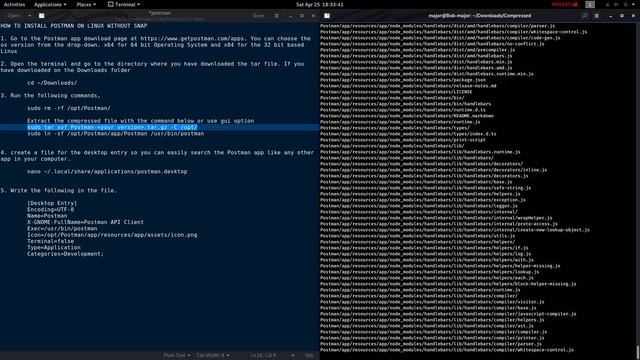Click the 'Categories=Development;' line
Viewport: 640px width, 360px height.
[65, 254]
